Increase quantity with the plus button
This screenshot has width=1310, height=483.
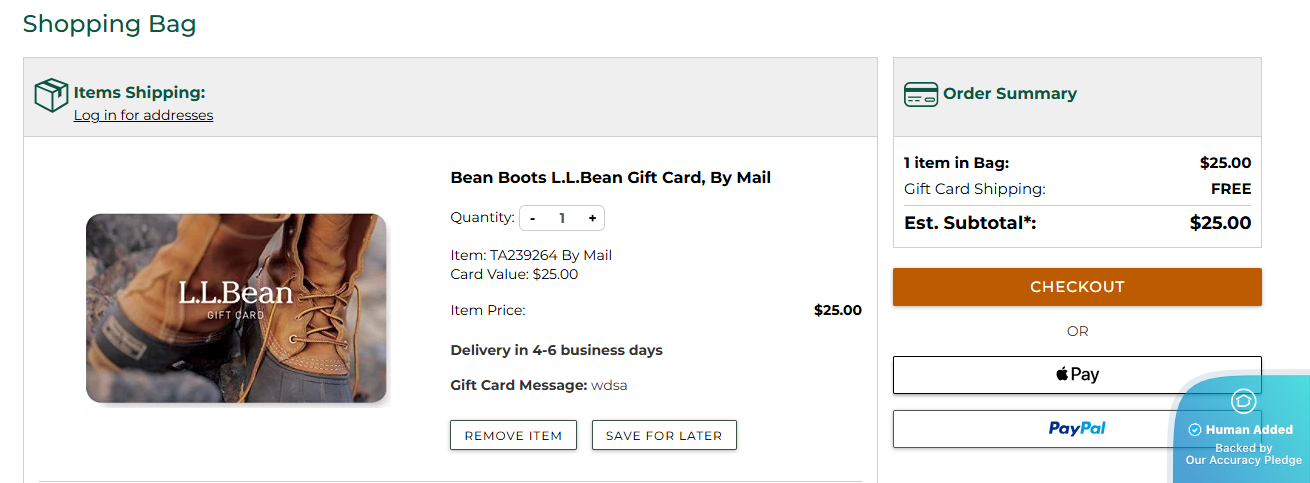point(592,218)
